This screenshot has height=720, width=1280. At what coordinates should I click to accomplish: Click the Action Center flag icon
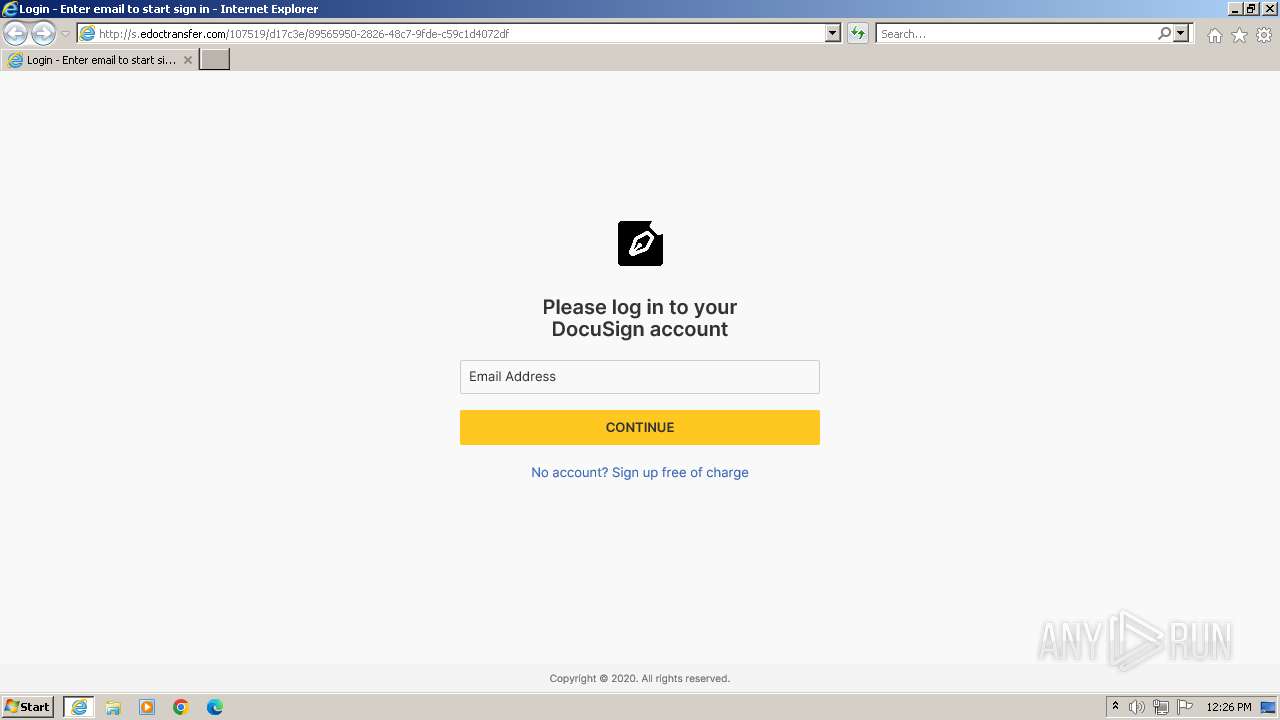(1185, 707)
